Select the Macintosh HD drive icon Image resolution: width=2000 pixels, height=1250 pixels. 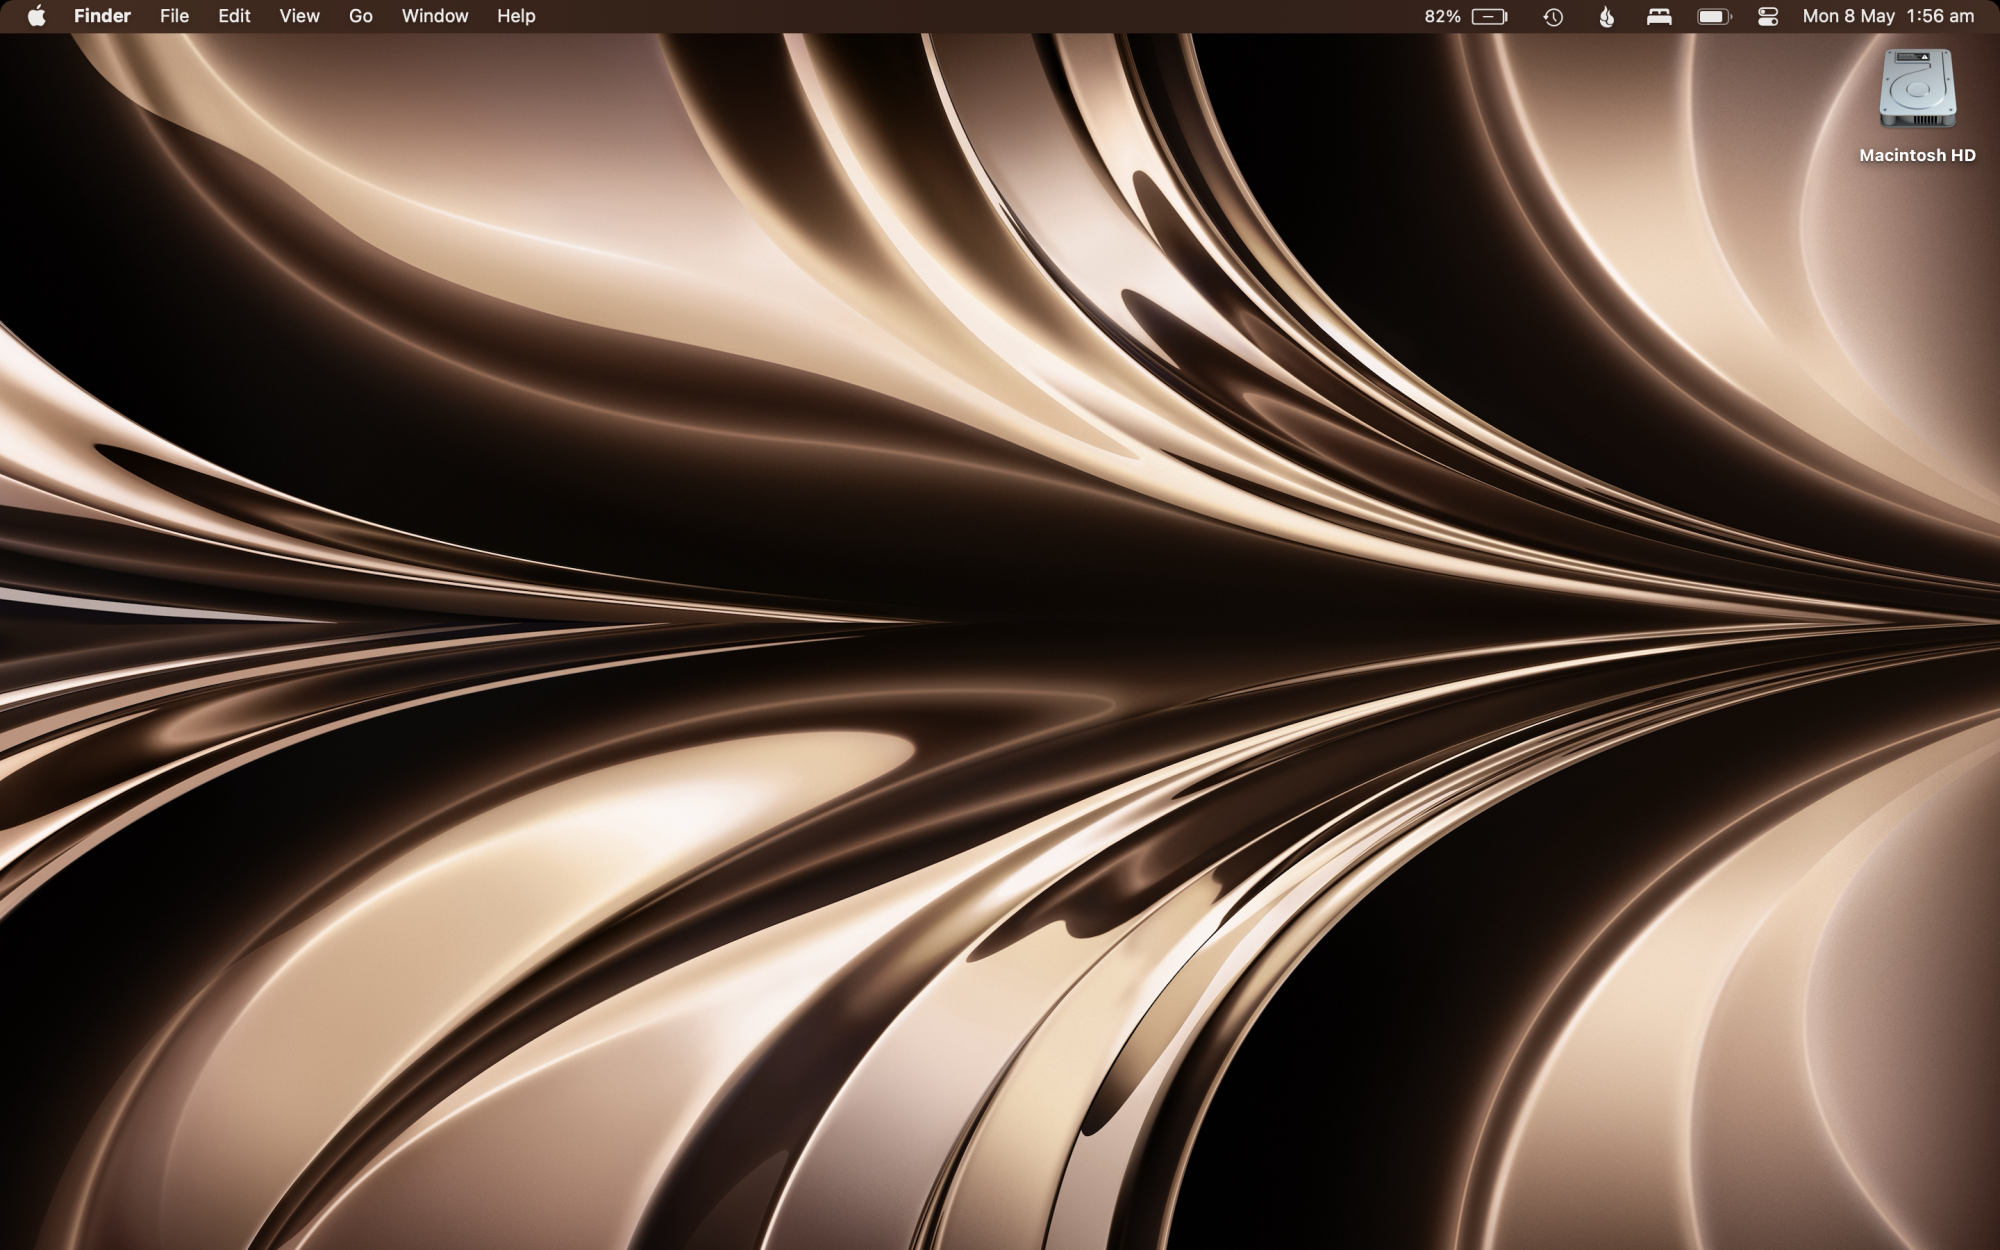tap(1916, 89)
